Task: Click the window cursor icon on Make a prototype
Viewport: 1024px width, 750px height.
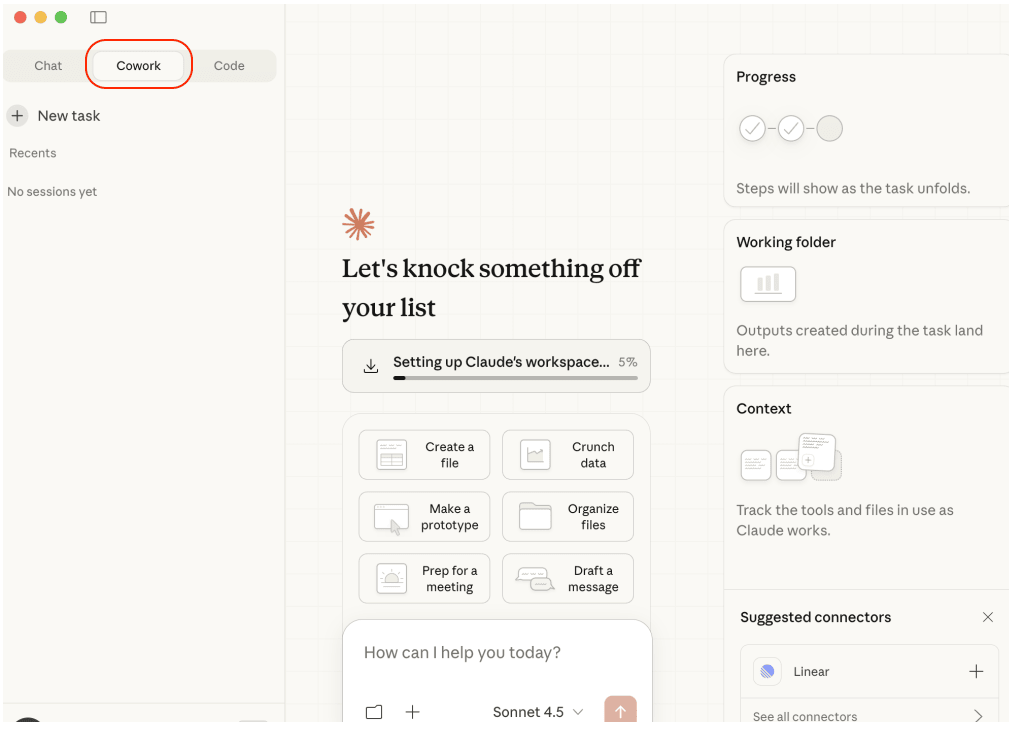Action: tap(392, 518)
